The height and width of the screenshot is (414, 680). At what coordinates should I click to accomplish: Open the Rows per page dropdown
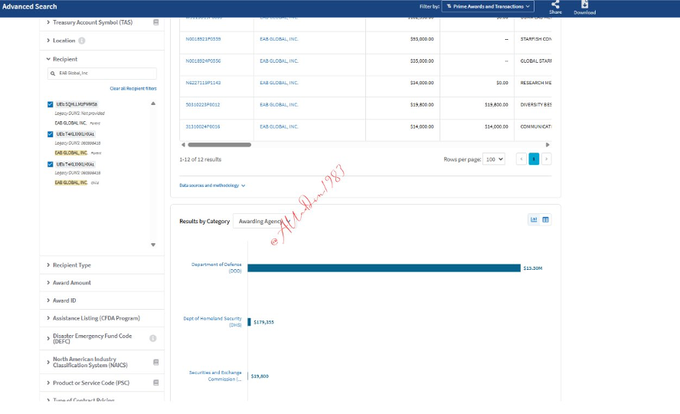click(495, 159)
